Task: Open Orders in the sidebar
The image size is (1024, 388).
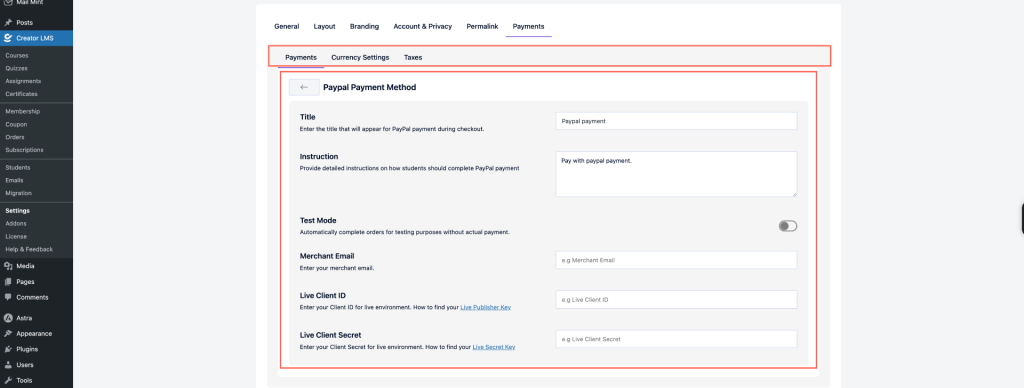Action: [x=15, y=137]
